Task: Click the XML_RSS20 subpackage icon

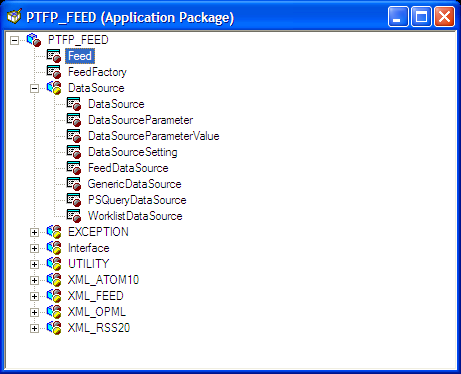Action: (54, 328)
